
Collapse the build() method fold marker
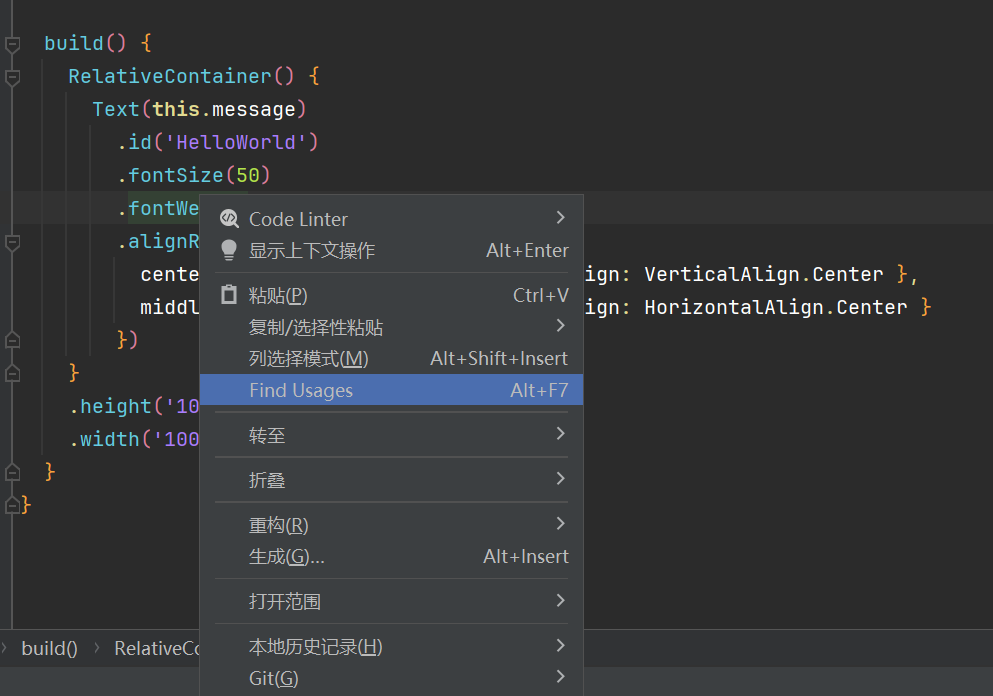[12, 44]
